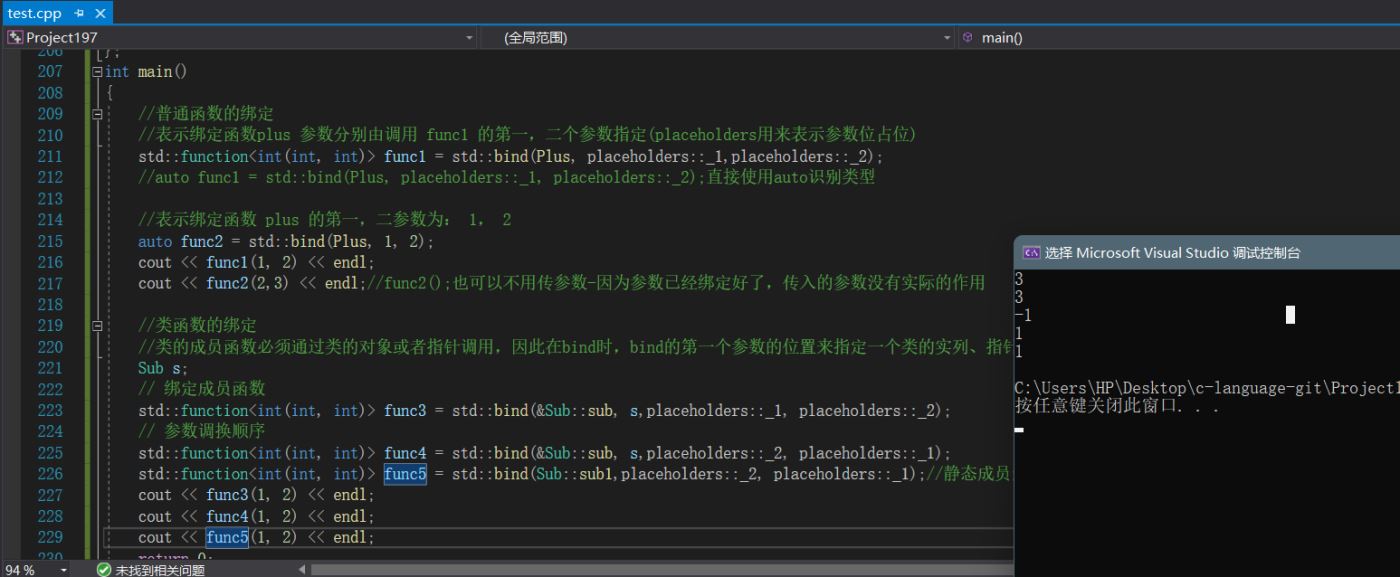Pin the test.cpp tab

pyautogui.click(x=79, y=13)
